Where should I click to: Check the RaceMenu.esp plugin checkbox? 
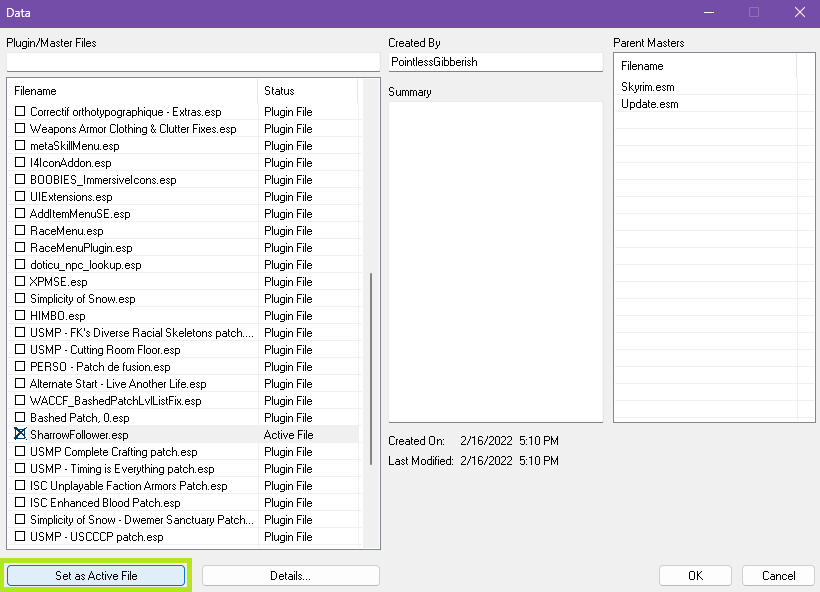(20, 230)
